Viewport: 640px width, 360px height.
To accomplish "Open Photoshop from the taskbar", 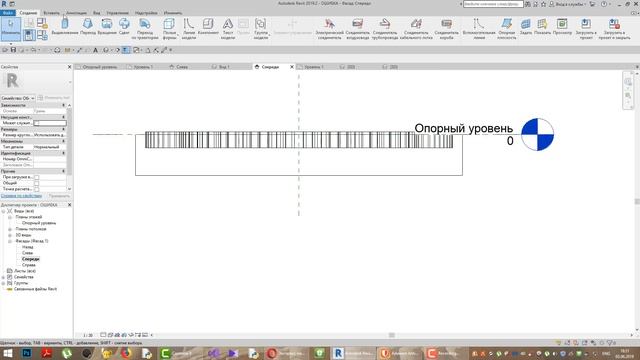I will coord(27,353).
